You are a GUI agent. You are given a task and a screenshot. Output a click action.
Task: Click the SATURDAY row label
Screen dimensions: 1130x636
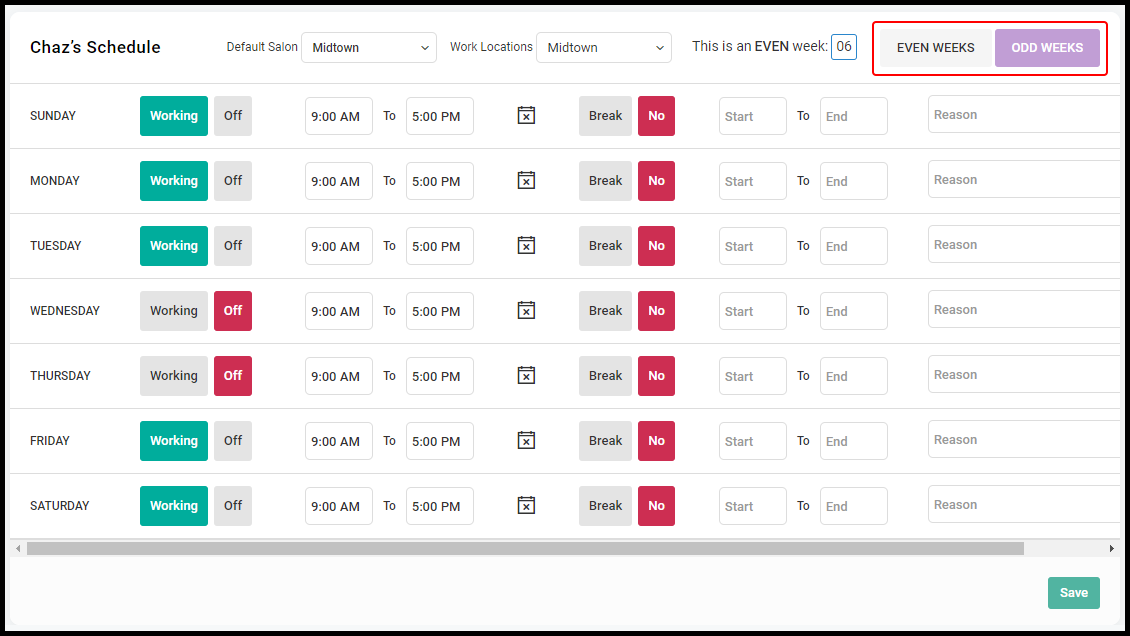tap(60, 506)
